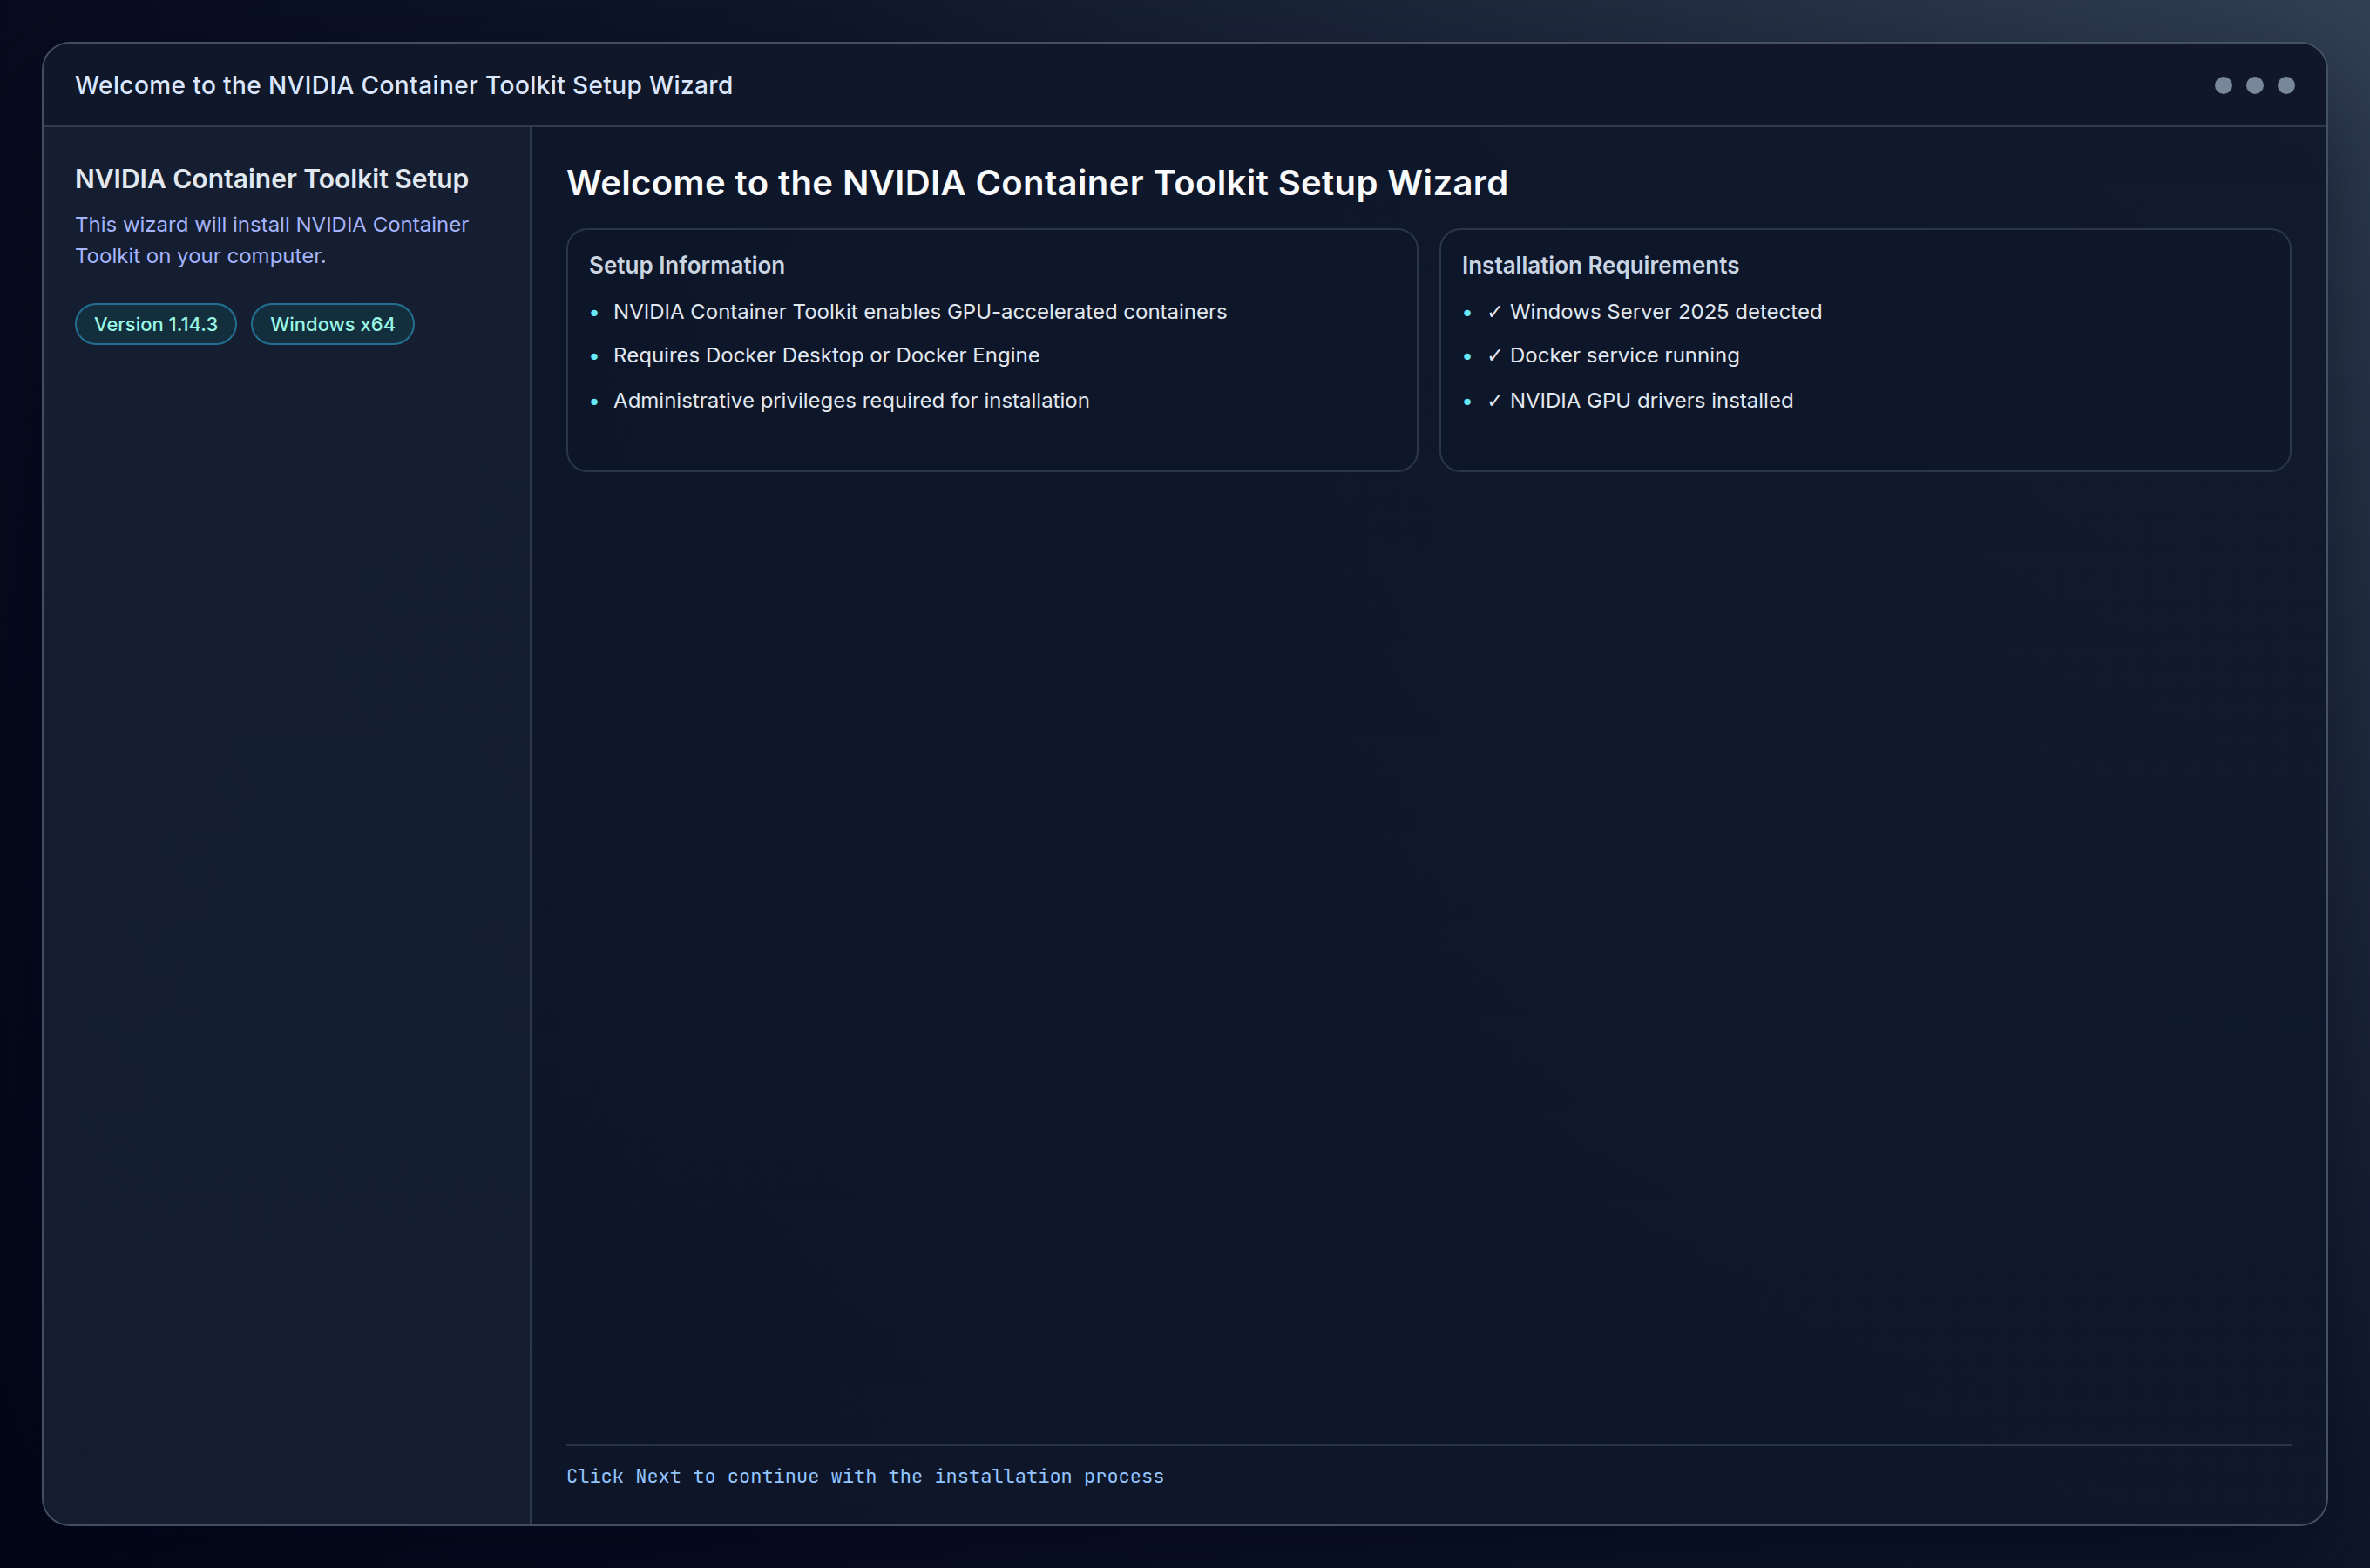Select the Version 1.14.3 badge
This screenshot has height=1568, width=2370.
(x=156, y=324)
